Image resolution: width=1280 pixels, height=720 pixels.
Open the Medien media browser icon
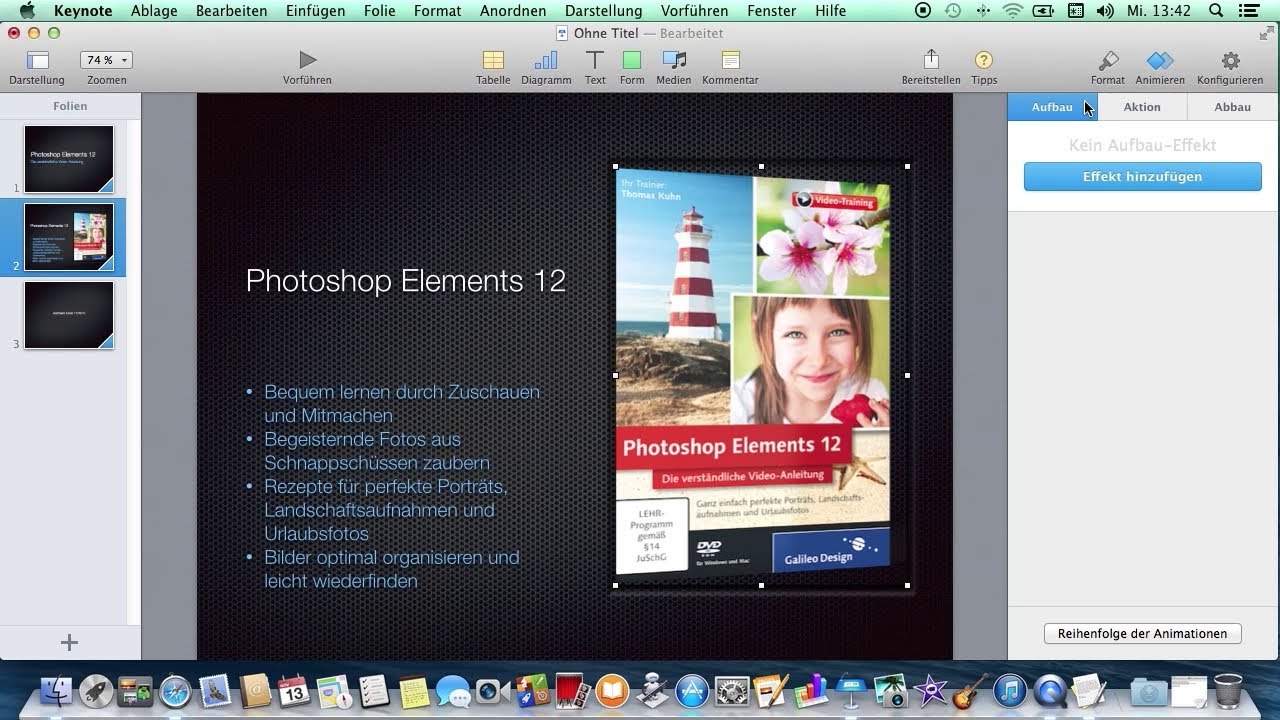pos(674,61)
